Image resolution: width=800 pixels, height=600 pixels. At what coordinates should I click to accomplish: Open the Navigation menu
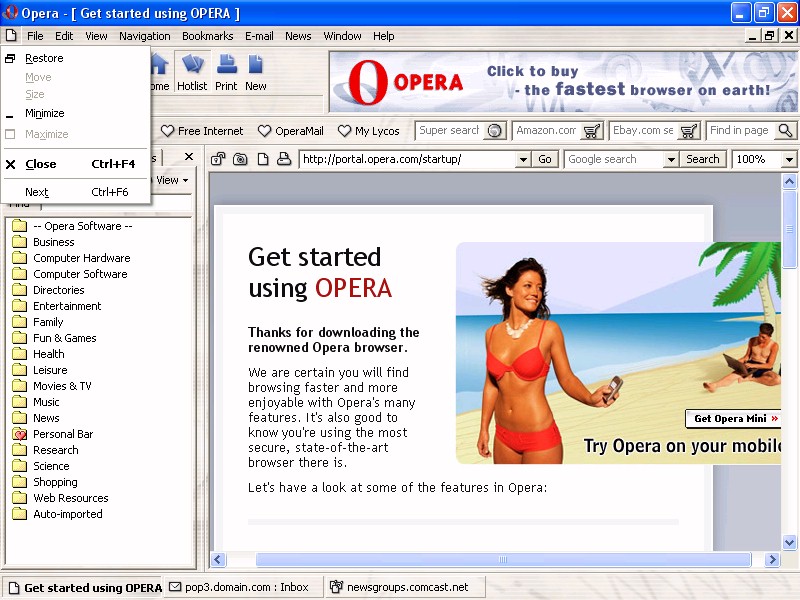[145, 36]
